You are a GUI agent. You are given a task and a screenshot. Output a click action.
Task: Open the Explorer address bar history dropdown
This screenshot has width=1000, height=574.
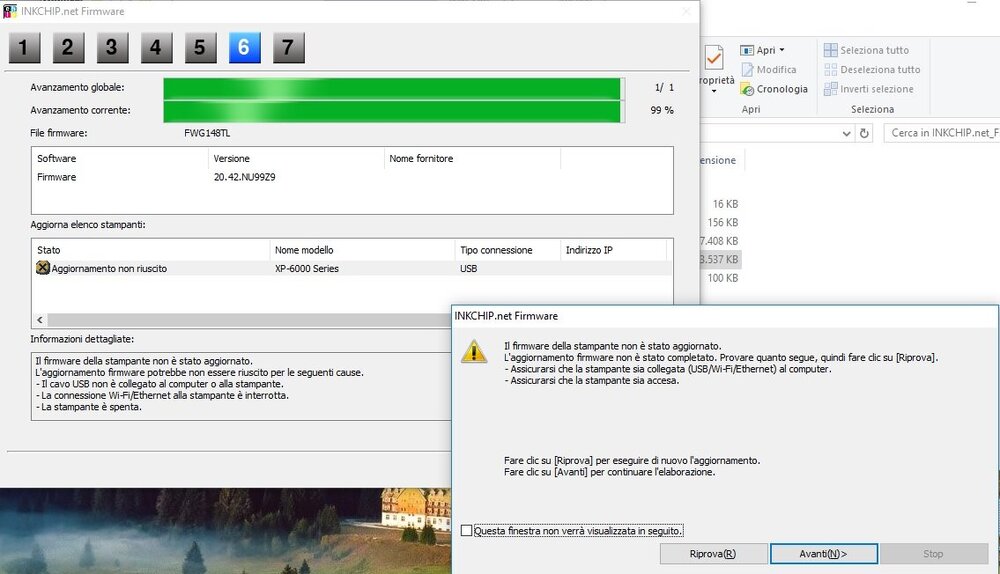pos(846,133)
